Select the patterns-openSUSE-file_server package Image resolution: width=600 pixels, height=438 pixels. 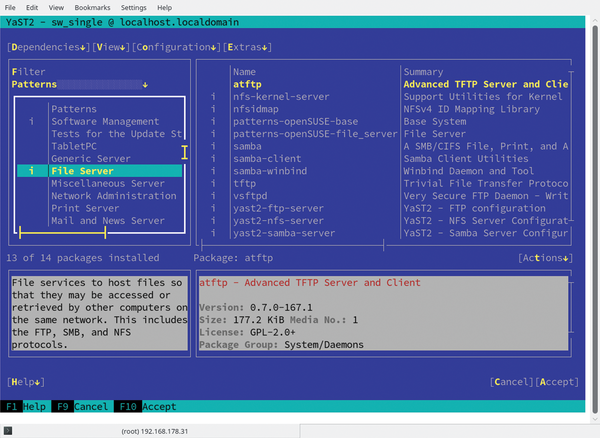click(385, 134)
